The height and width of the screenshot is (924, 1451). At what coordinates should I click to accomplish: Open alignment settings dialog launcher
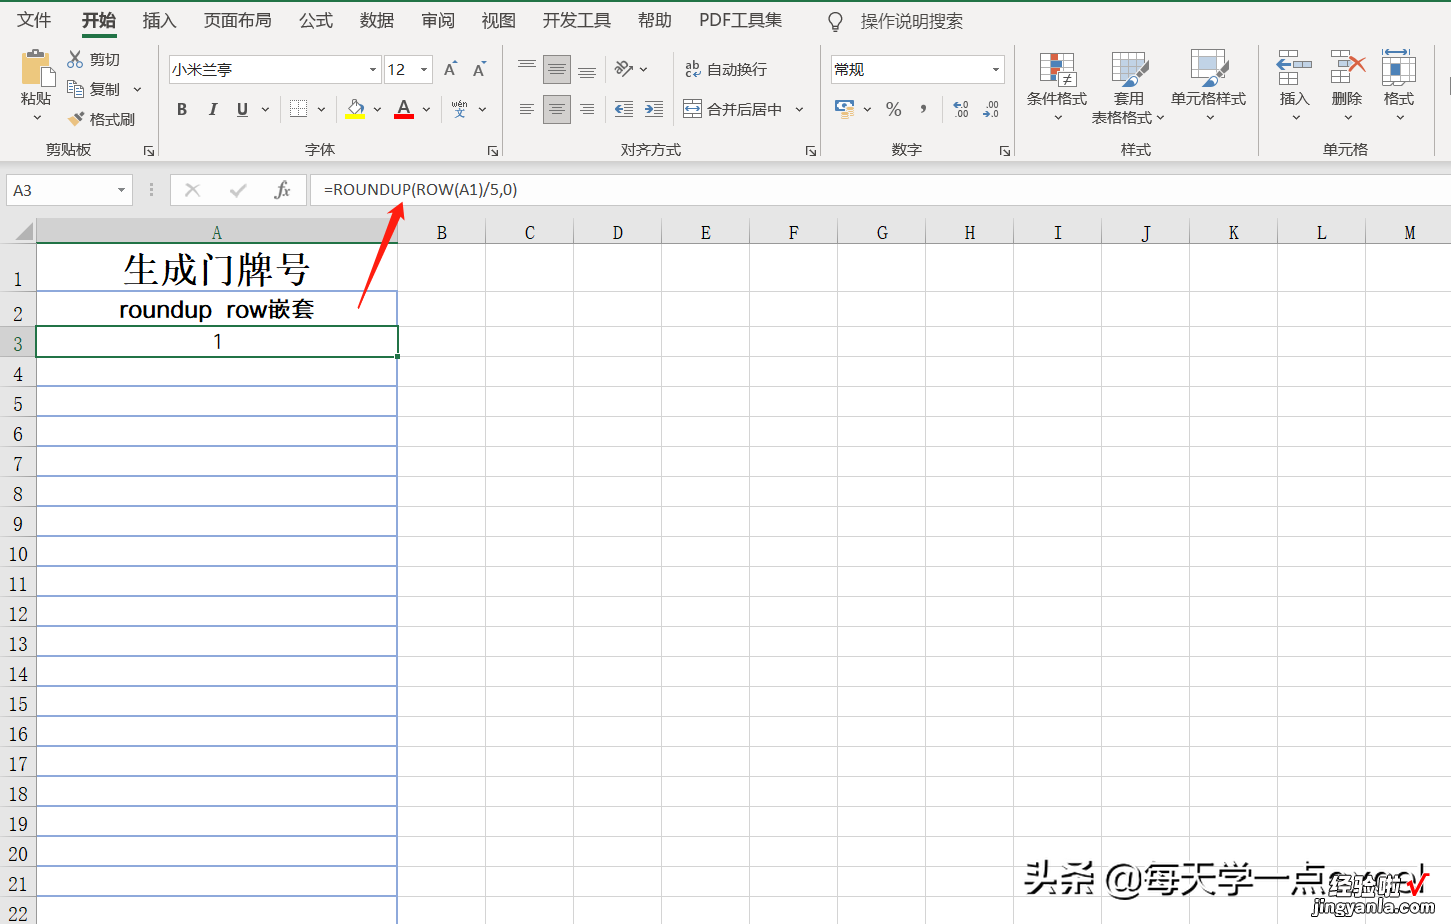tap(810, 151)
